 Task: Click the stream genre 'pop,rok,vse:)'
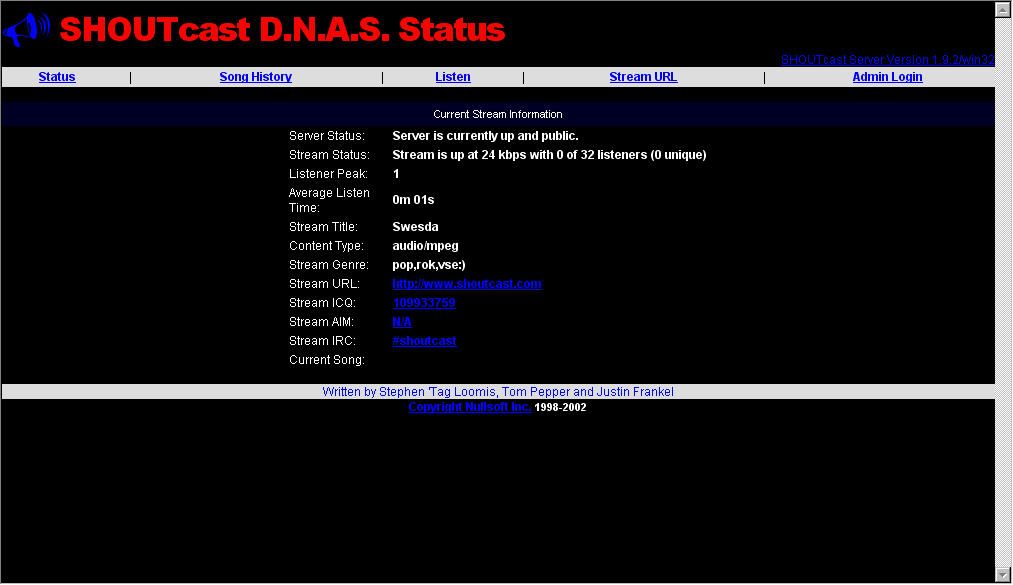429,265
